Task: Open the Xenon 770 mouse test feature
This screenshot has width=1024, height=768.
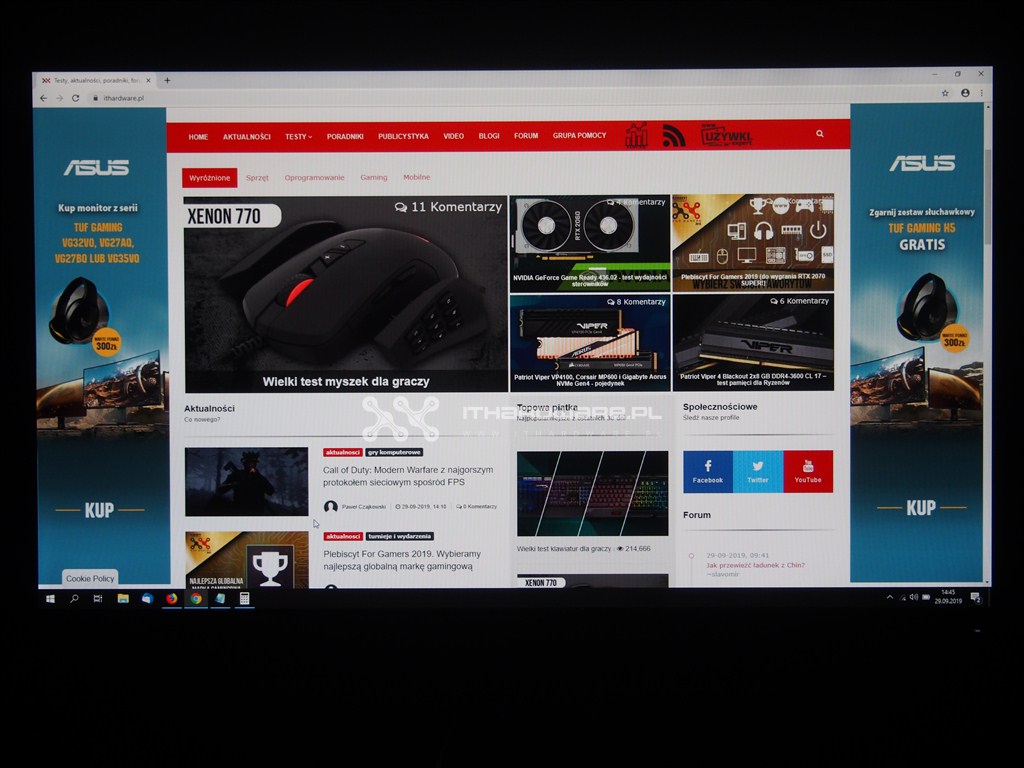Action: pos(345,294)
